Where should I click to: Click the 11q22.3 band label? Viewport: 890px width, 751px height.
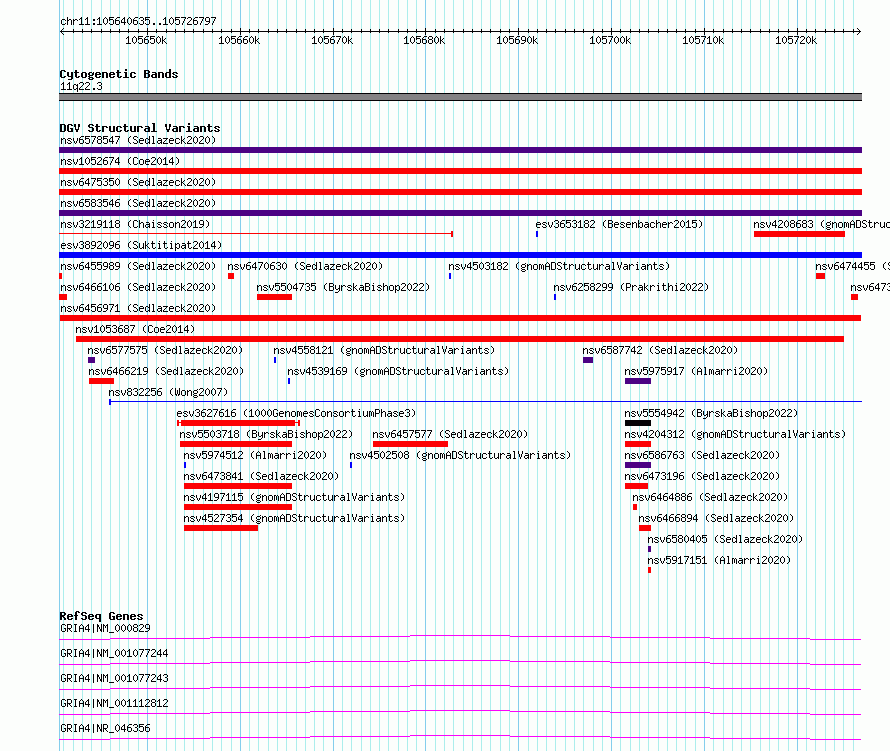pyautogui.click(x=81, y=86)
